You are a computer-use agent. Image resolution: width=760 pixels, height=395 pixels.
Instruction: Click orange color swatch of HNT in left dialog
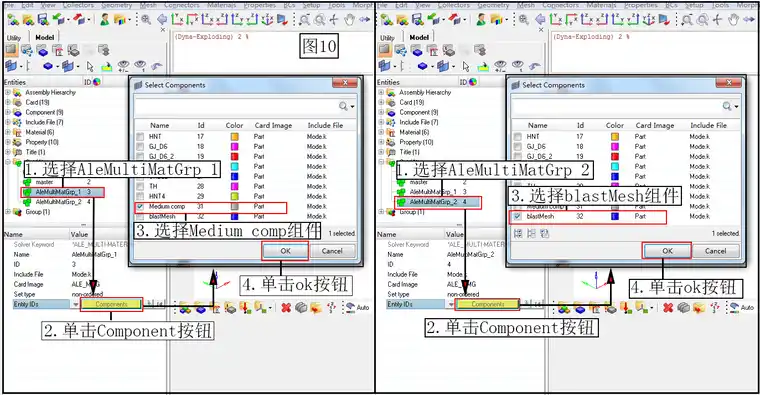click(235, 137)
